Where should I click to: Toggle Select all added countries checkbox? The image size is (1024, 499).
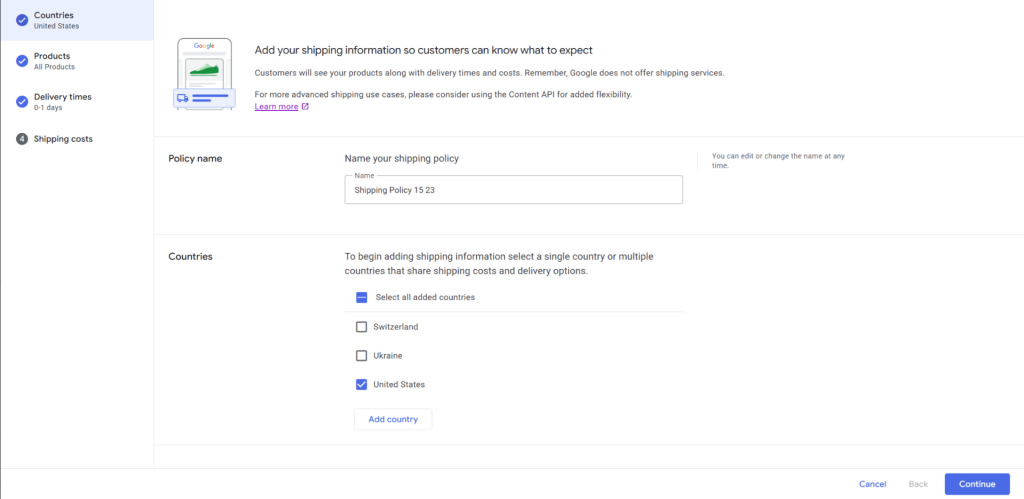(x=362, y=297)
